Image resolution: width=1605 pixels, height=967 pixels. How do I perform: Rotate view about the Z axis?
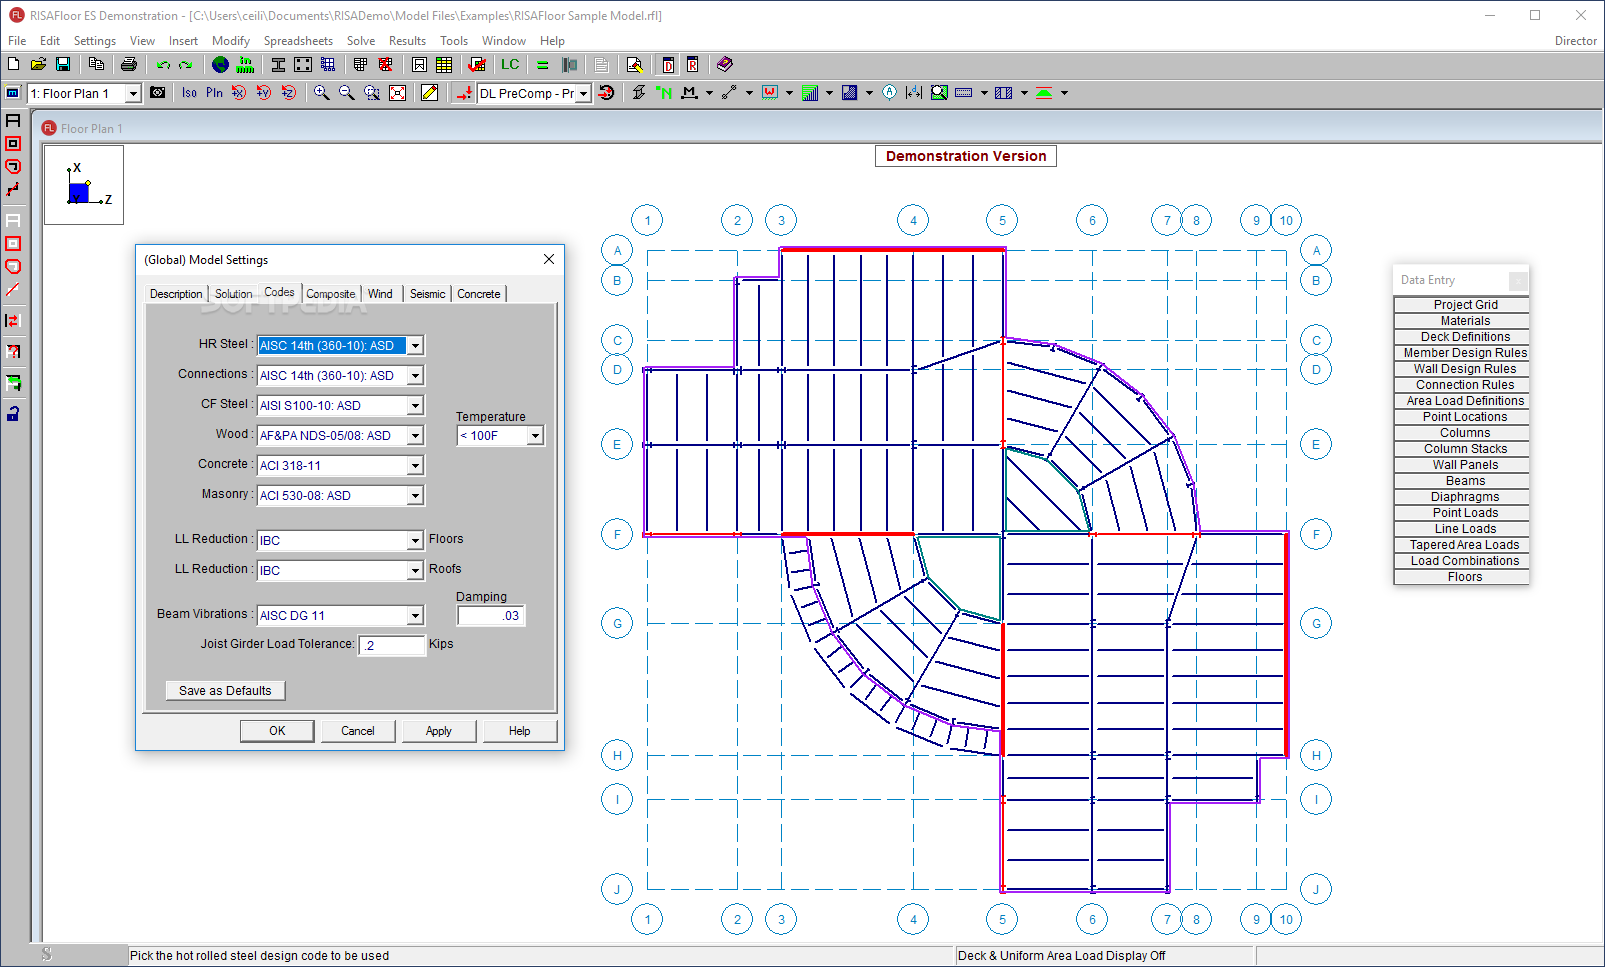(x=289, y=92)
